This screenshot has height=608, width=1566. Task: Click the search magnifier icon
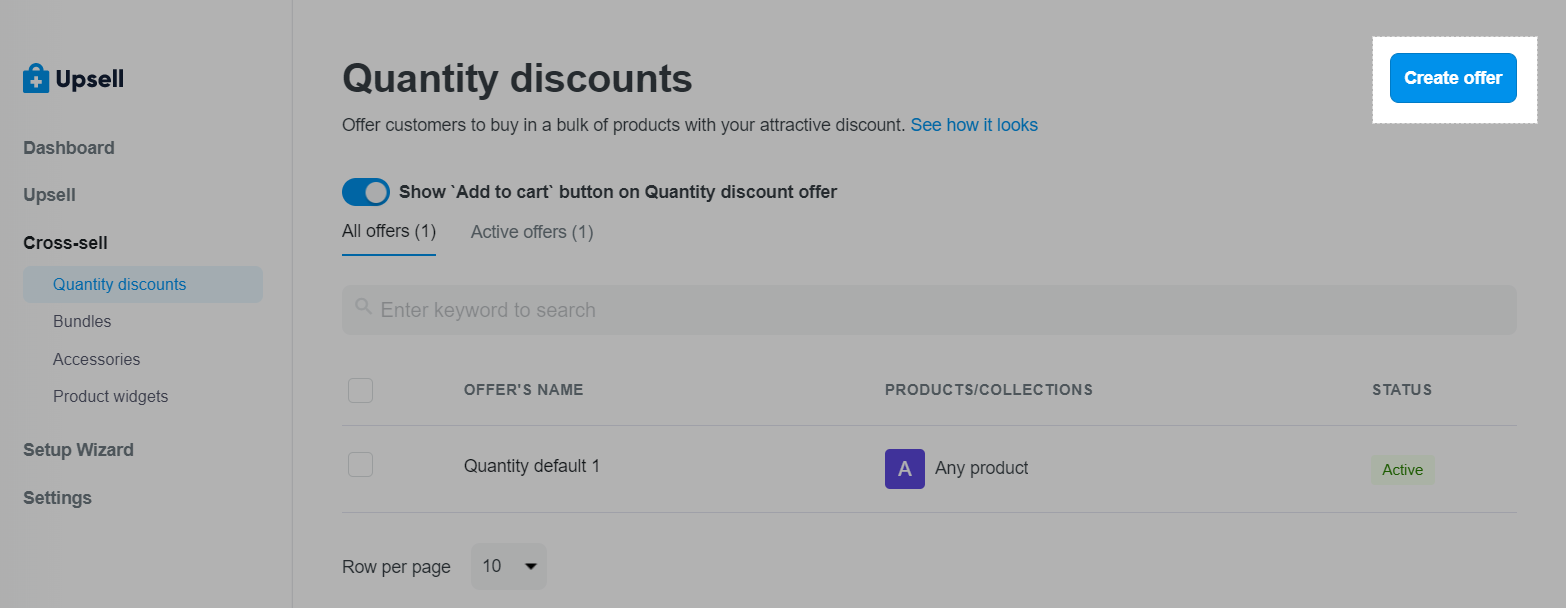pos(363,307)
